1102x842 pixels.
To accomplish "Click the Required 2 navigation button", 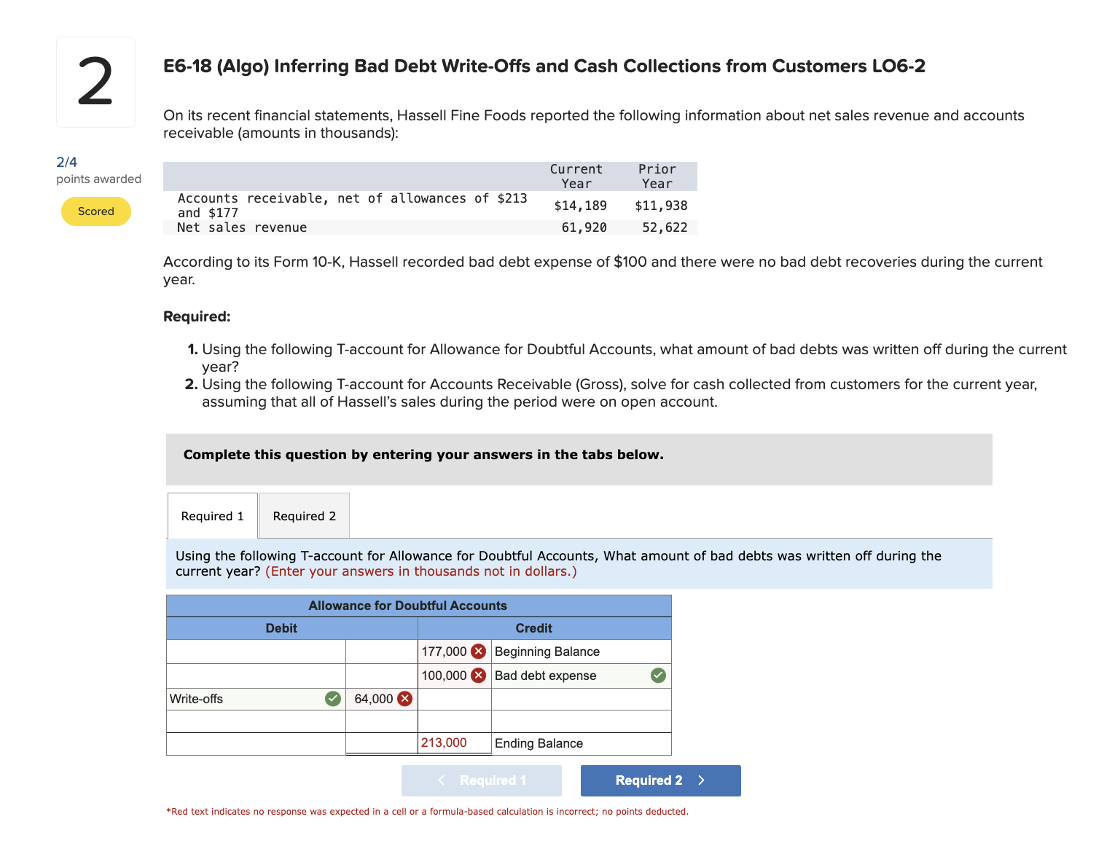I will [x=660, y=780].
